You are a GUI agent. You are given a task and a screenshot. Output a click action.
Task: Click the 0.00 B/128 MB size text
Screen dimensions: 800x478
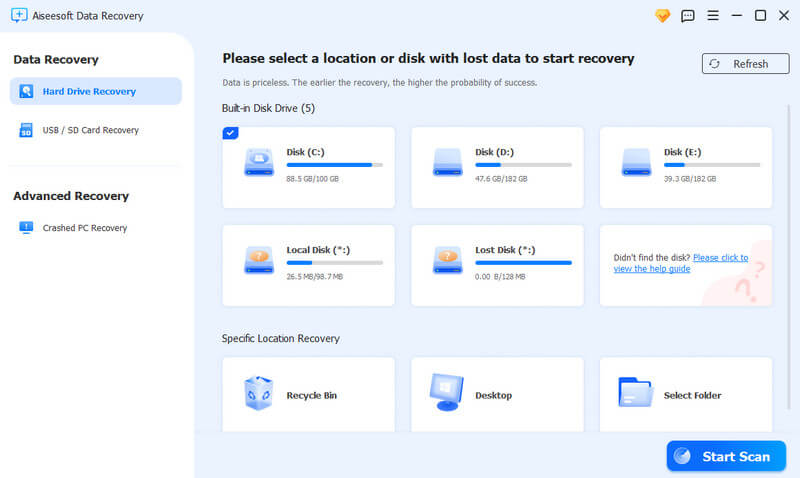[x=500, y=276]
